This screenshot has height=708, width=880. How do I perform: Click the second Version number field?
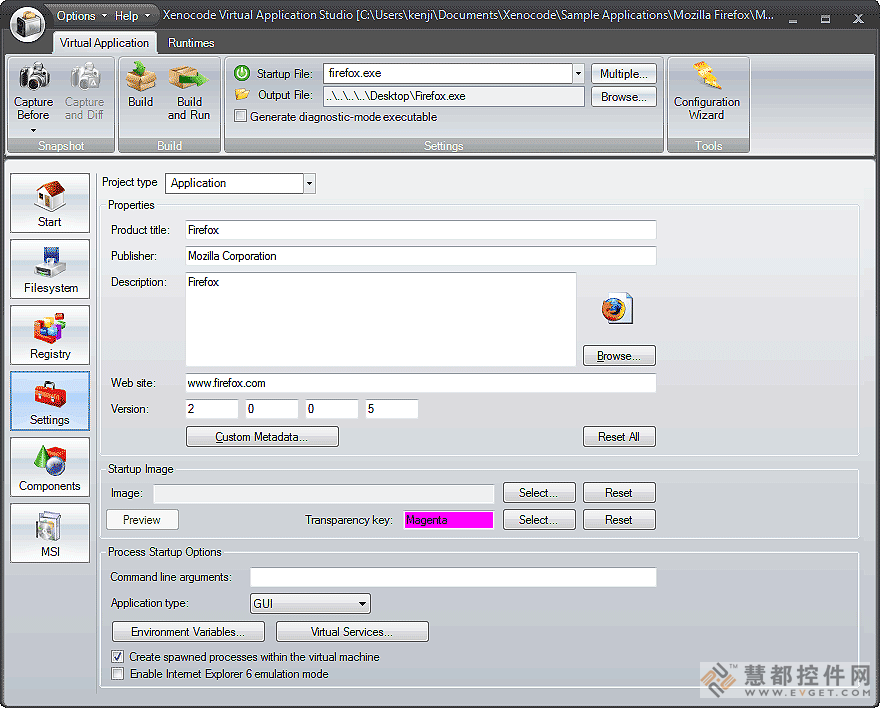point(272,409)
